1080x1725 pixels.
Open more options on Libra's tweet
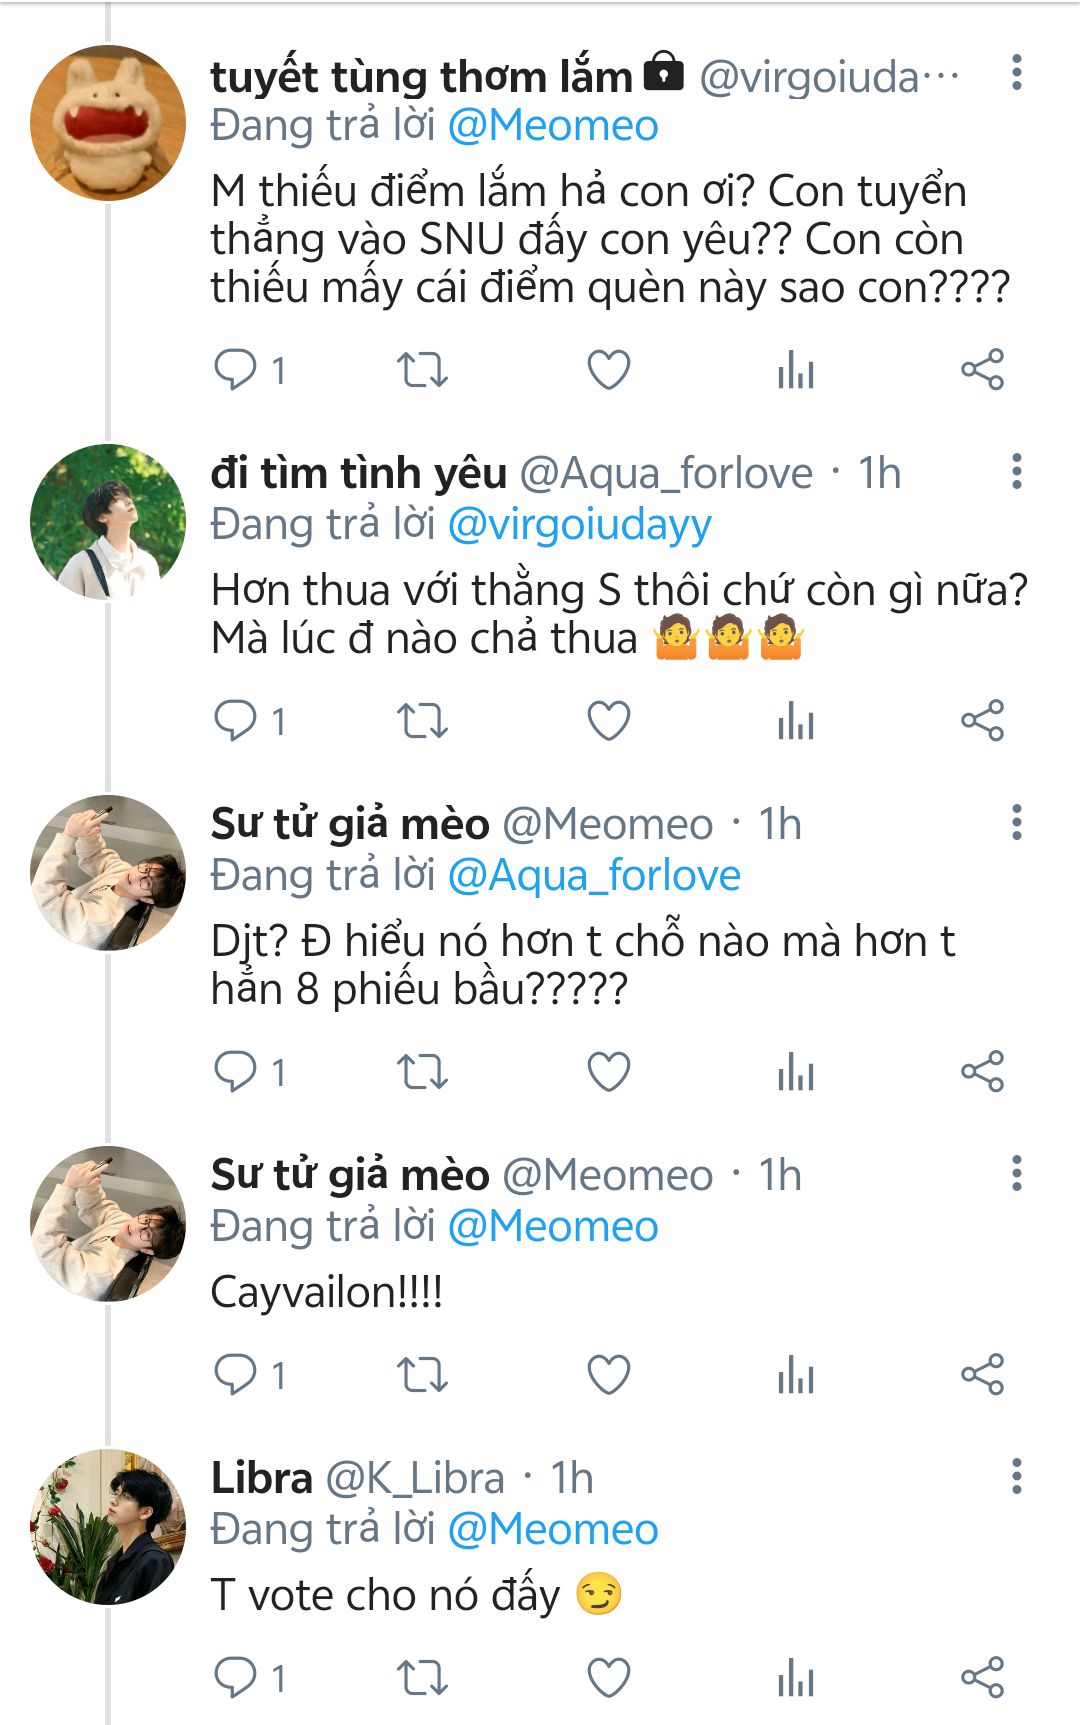coord(1017,1476)
